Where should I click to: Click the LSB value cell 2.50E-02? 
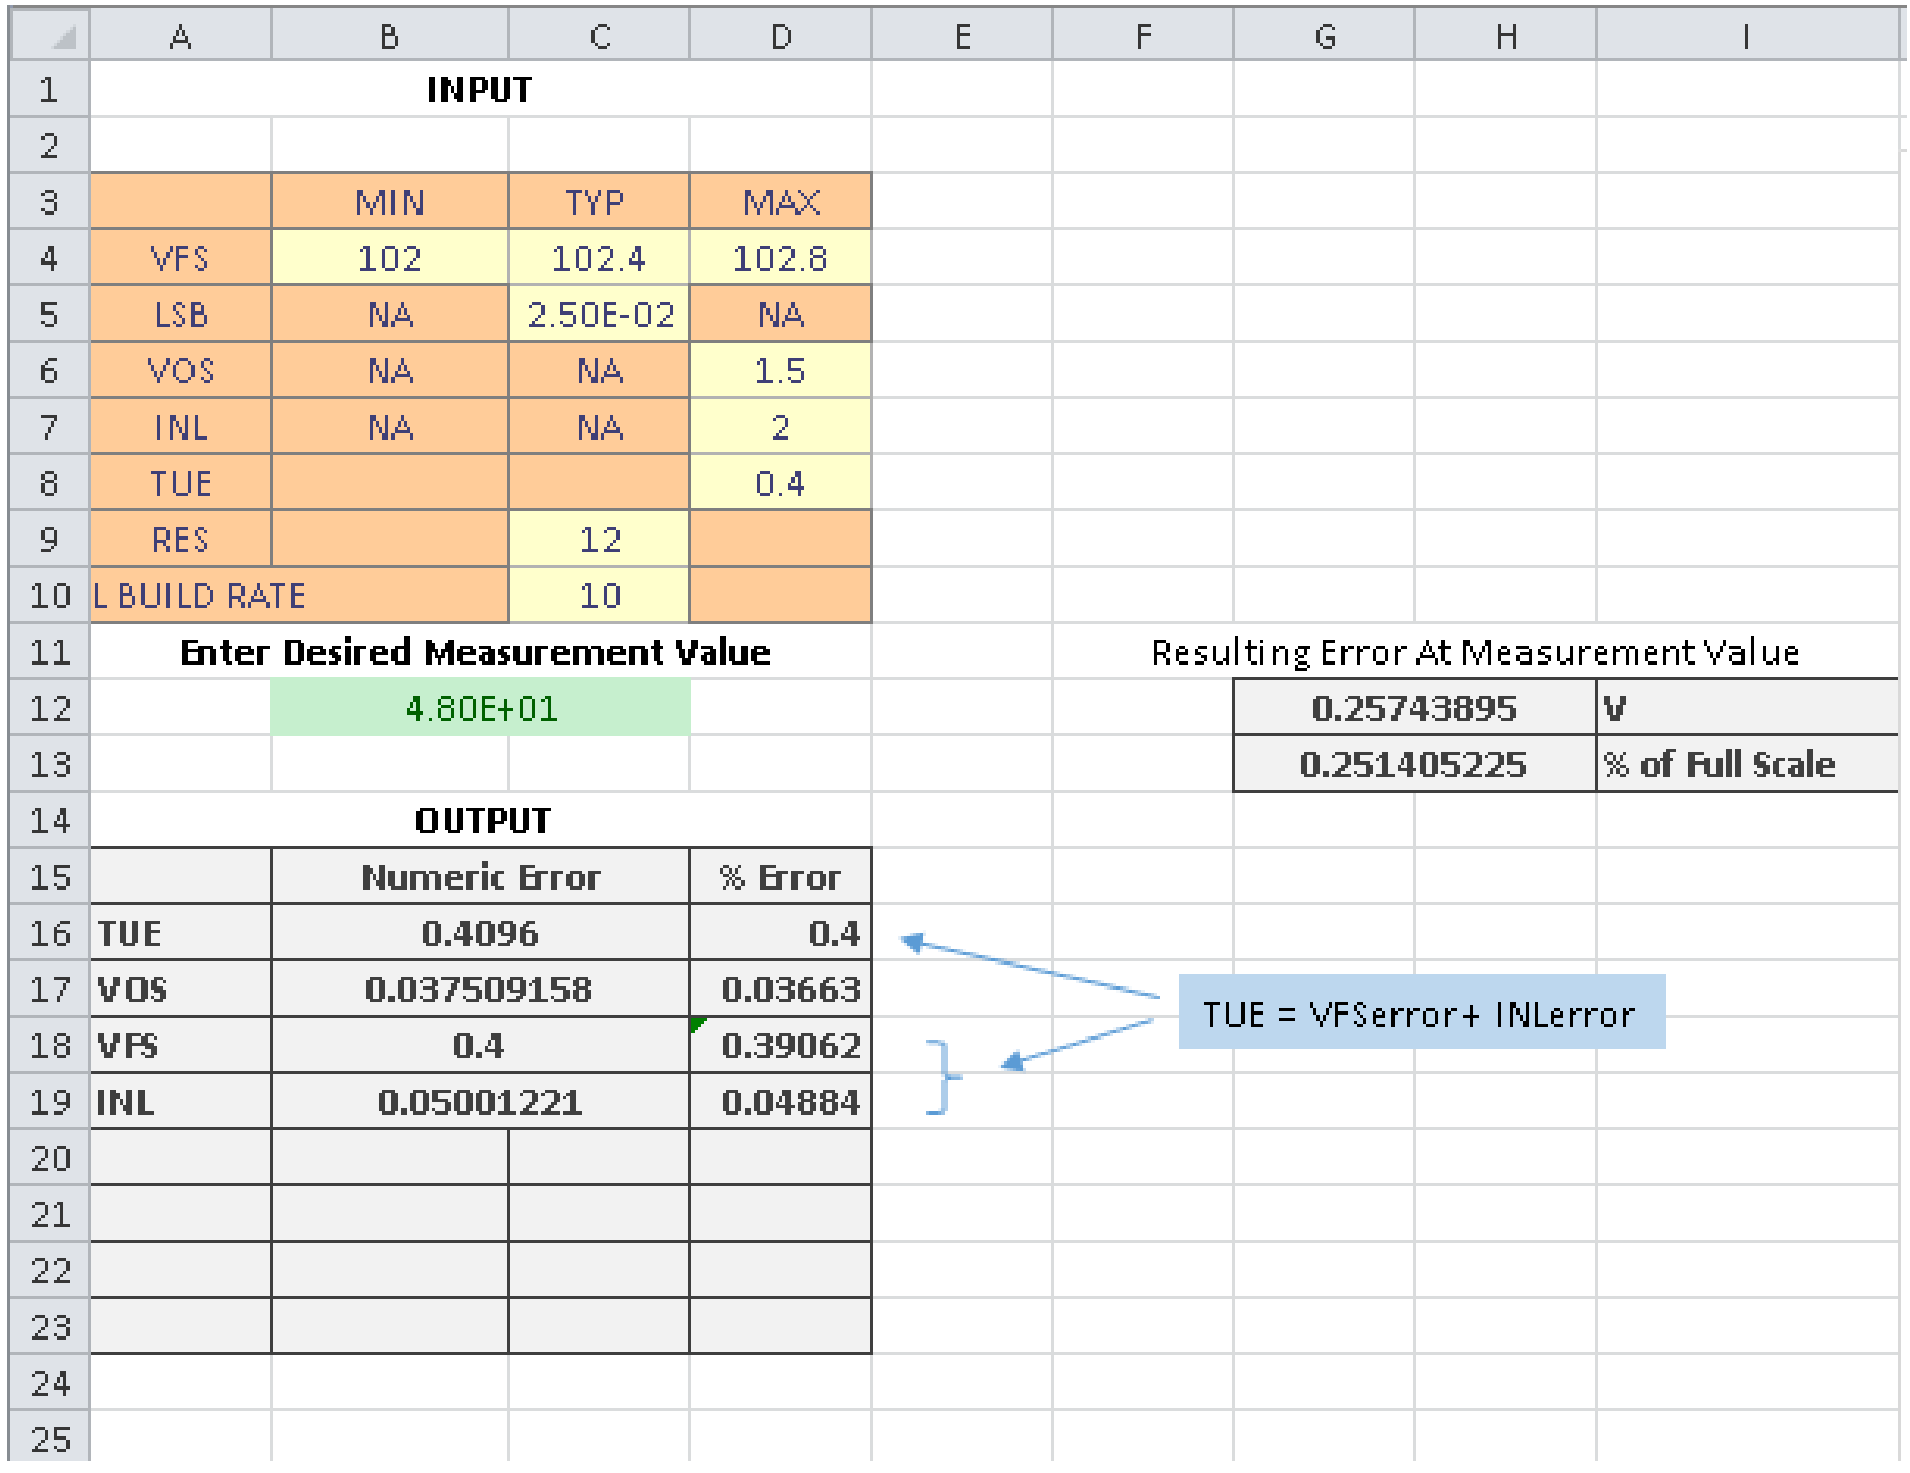tap(598, 314)
